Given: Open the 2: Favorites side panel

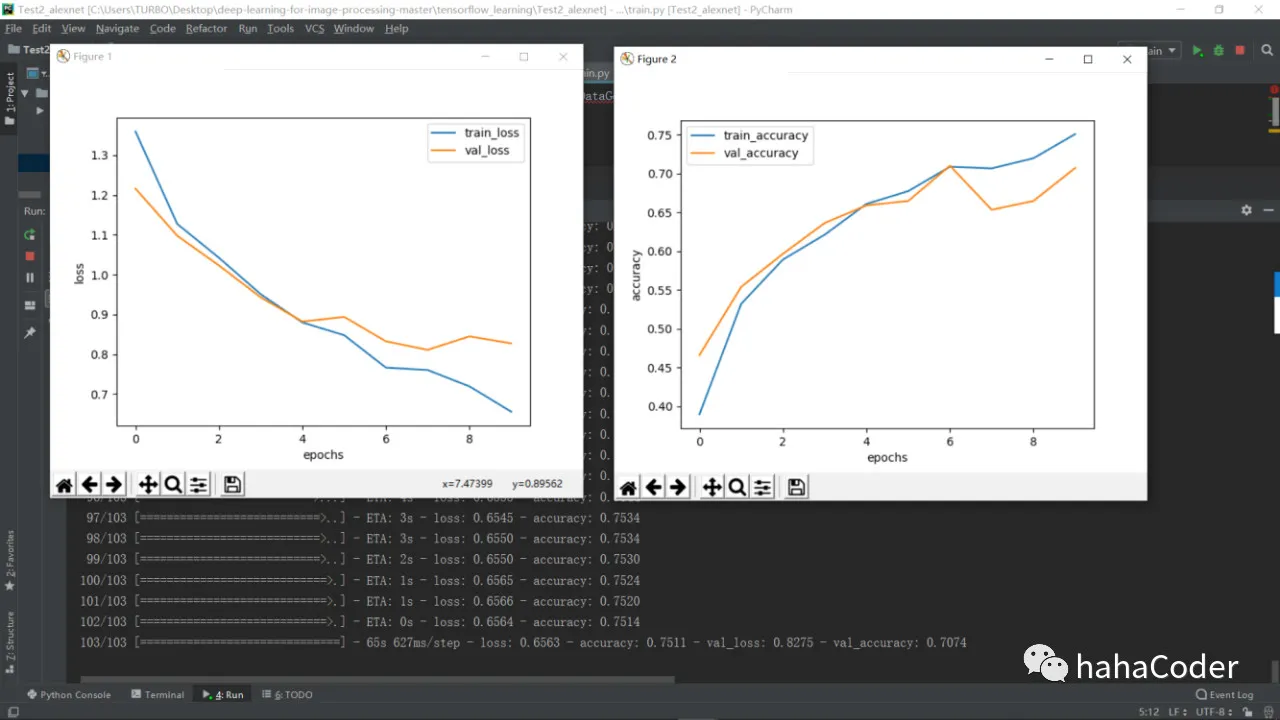Looking at the screenshot, I should 10,561.
